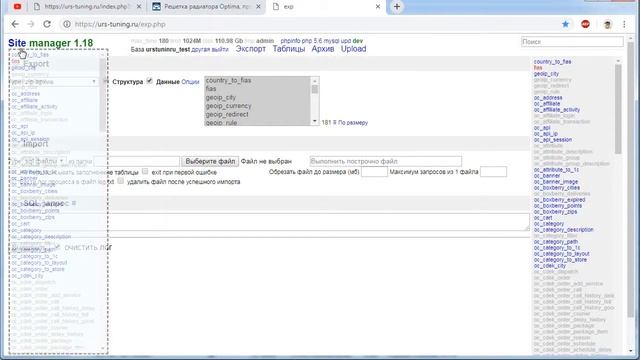Open the red ad blocker extension icon

585,24
